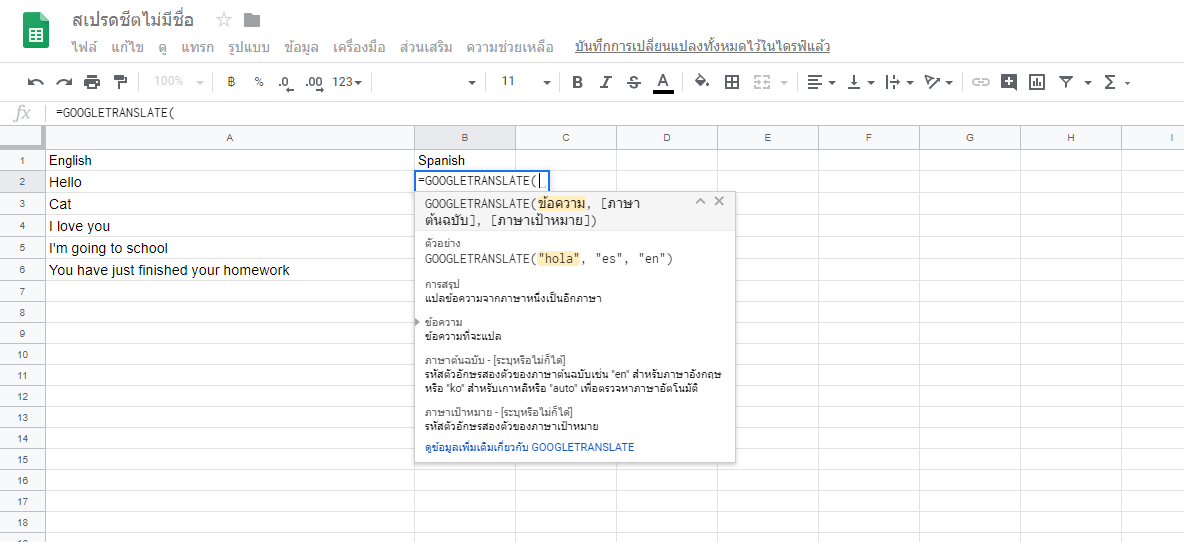
Task: Increase decimal places
Action: [314, 82]
